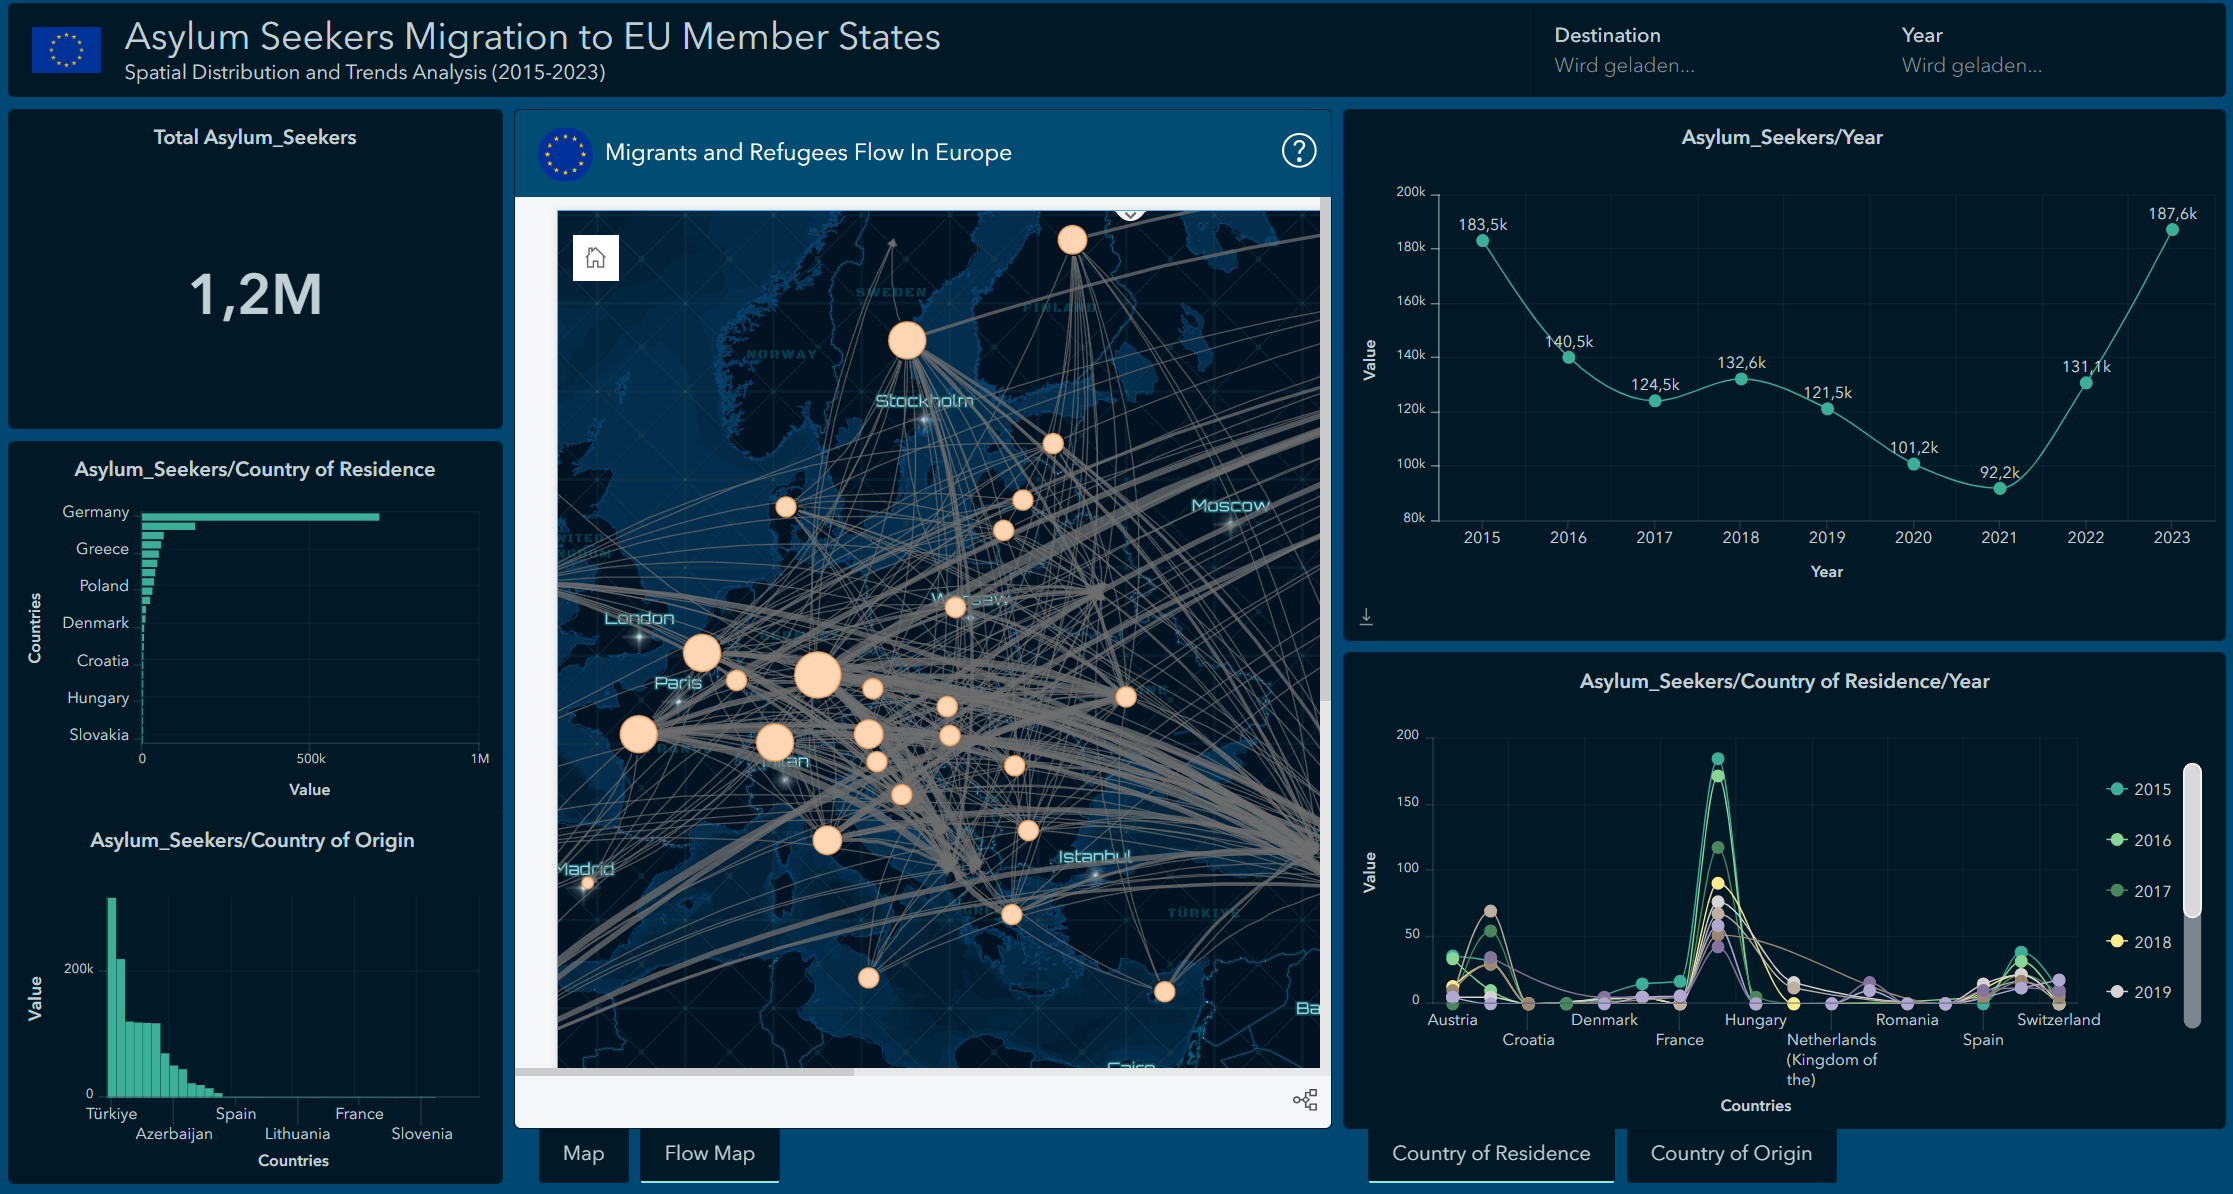Open the help question mark icon

pos(1298,151)
